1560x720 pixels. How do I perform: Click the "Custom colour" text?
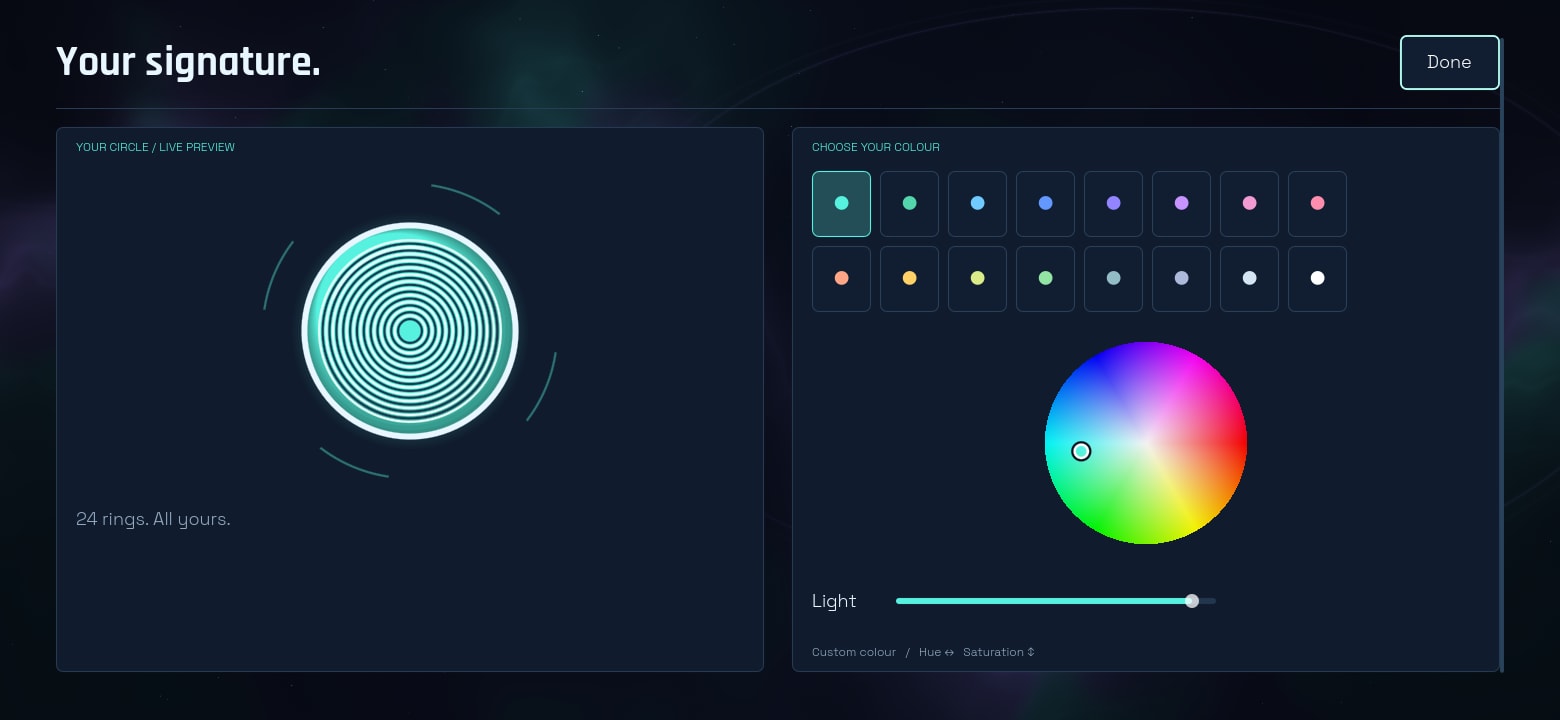coord(854,652)
